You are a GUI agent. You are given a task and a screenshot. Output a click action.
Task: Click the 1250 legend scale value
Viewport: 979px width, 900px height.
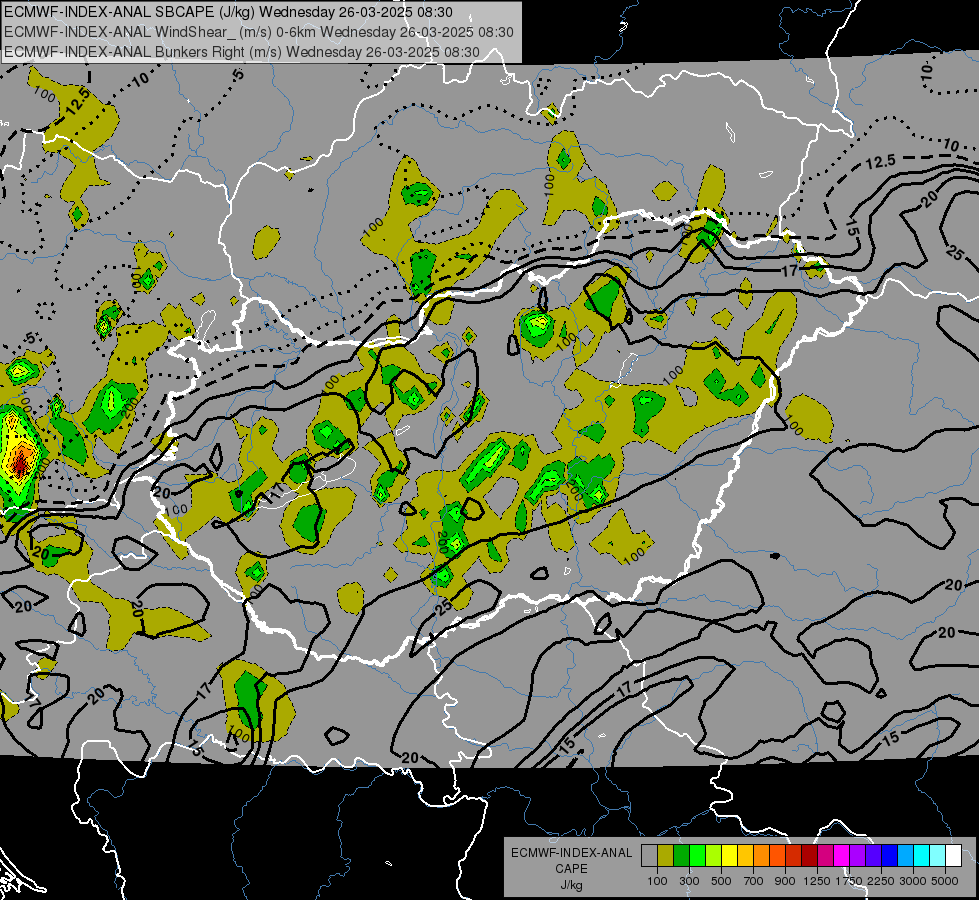tap(817, 881)
